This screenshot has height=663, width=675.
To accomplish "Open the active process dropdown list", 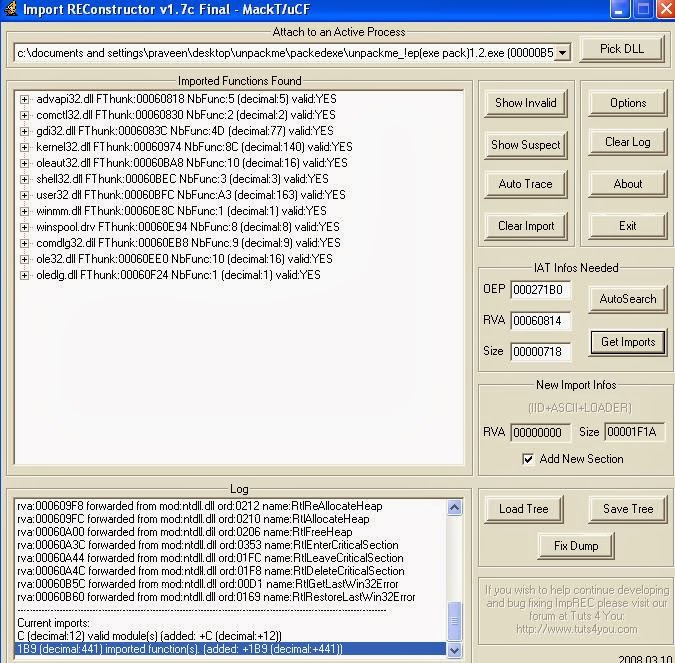I will (x=562, y=53).
